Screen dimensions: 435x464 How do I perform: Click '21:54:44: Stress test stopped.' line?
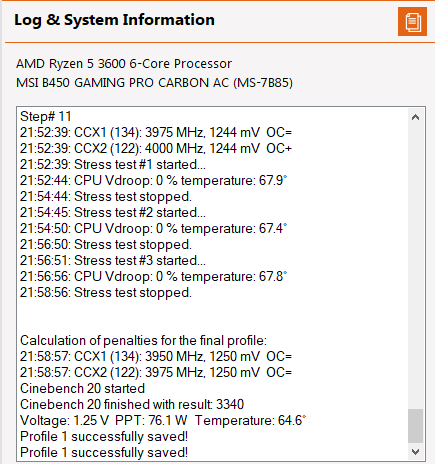tap(106, 196)
